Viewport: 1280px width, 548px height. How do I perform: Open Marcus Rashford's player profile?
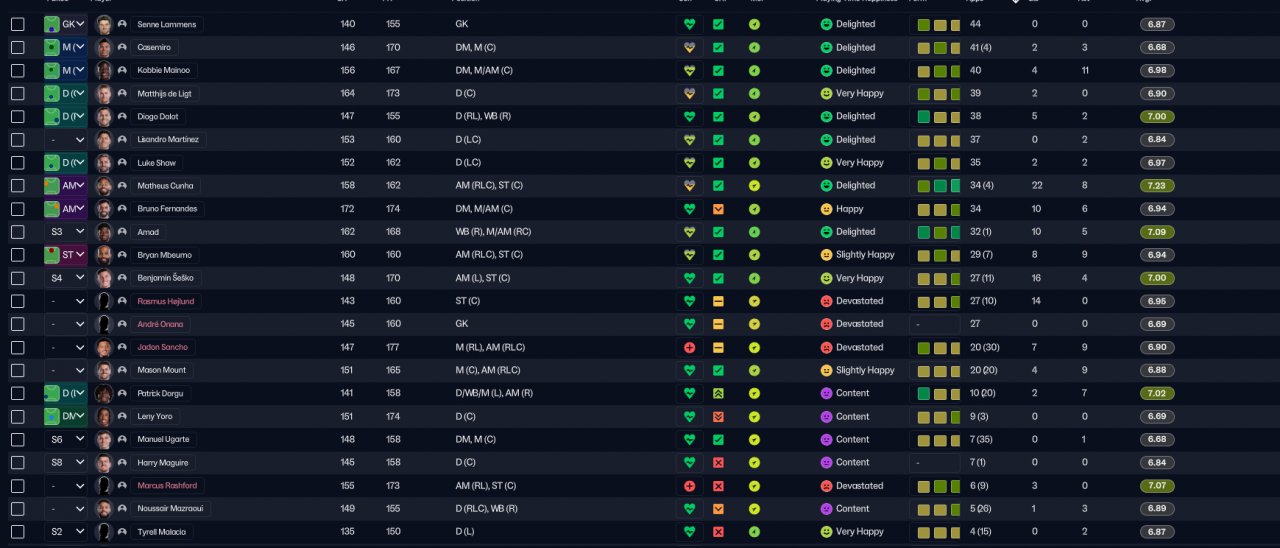click(x=167, y=486)
